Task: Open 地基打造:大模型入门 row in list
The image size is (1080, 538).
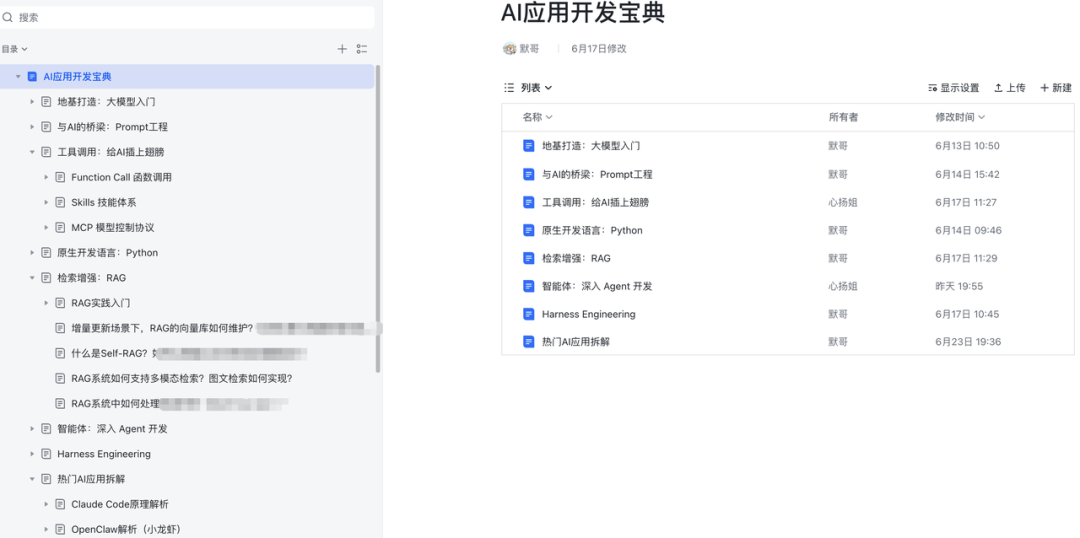Action: [788, 146]
